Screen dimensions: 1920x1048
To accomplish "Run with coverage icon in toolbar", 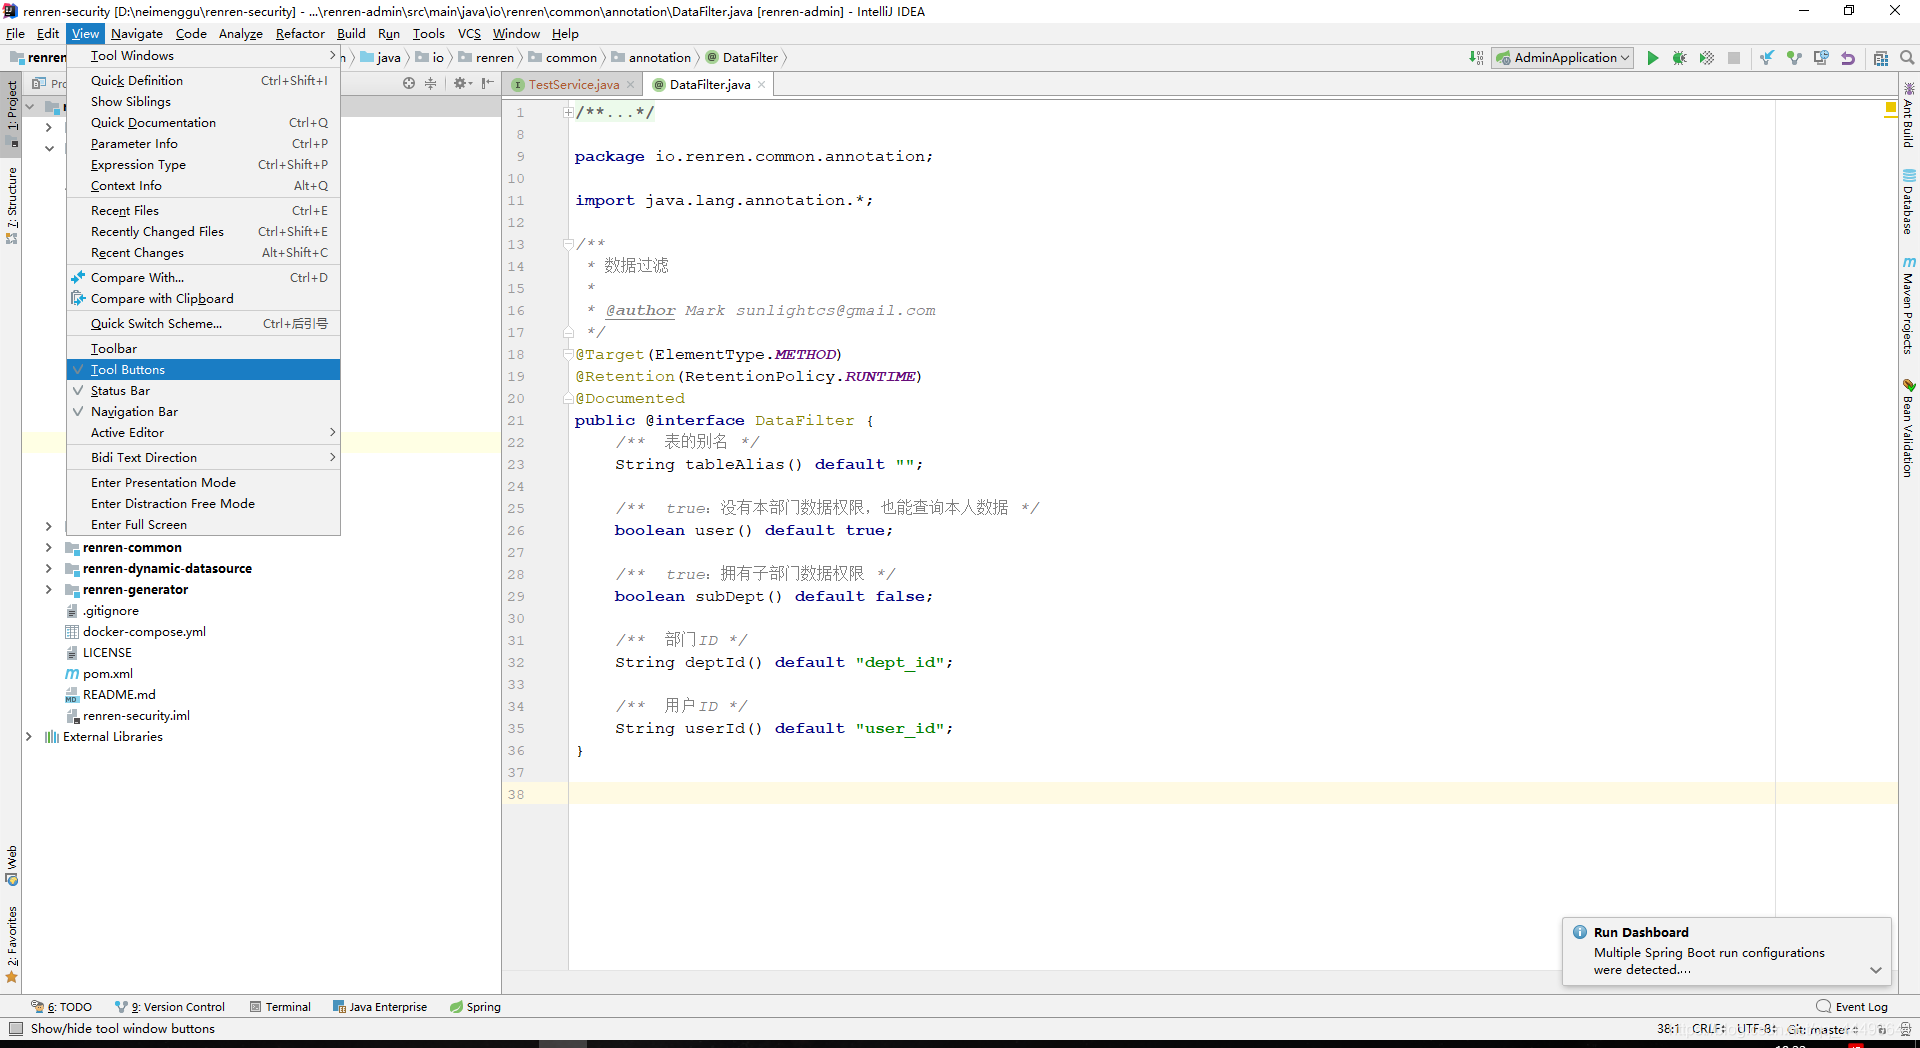I will (x=1706, y=58).
